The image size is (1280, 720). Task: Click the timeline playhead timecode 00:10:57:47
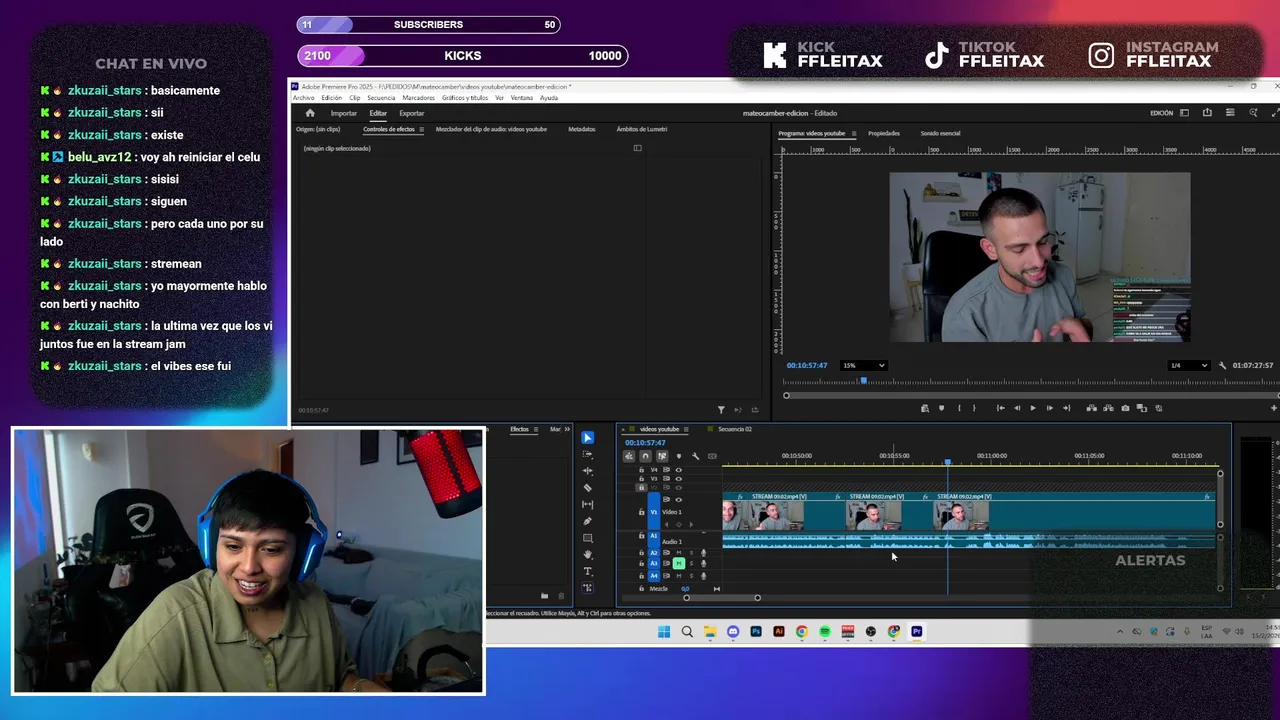coord(645,442)
